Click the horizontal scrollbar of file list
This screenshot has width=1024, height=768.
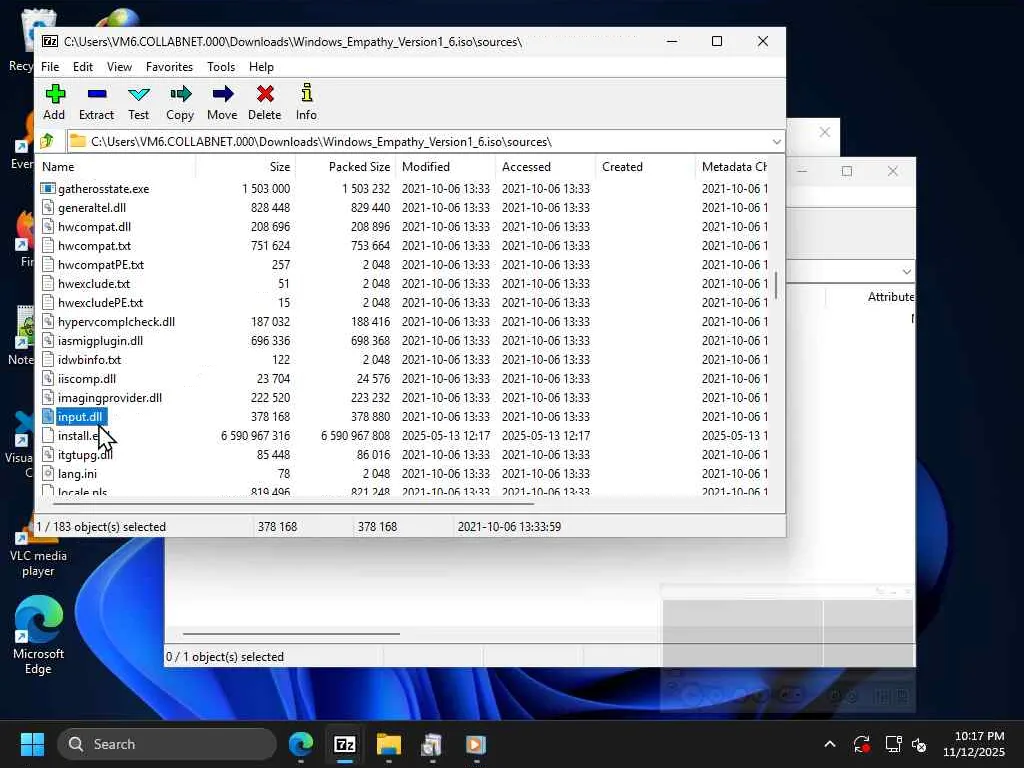coord(293,504)
